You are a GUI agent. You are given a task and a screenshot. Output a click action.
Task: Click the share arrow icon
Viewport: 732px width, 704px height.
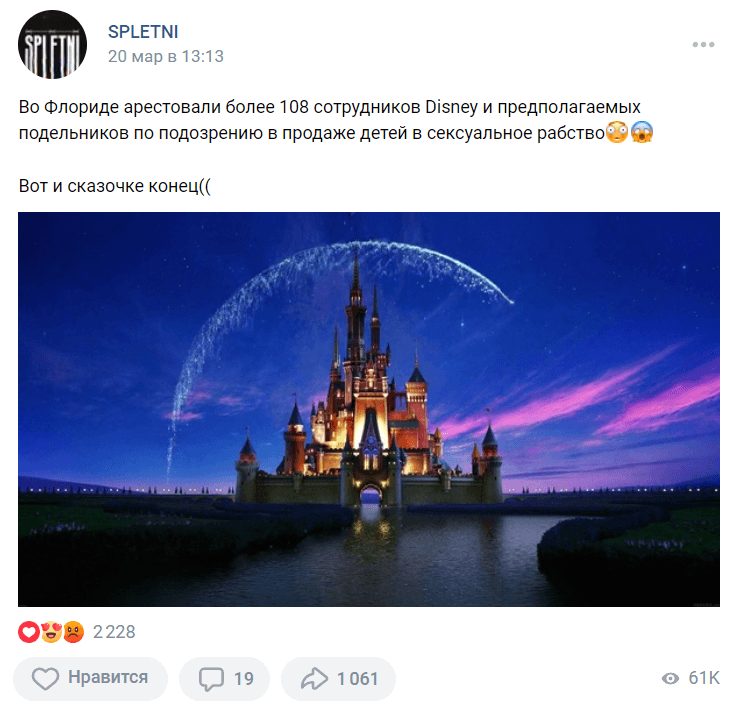click(314, 678)
